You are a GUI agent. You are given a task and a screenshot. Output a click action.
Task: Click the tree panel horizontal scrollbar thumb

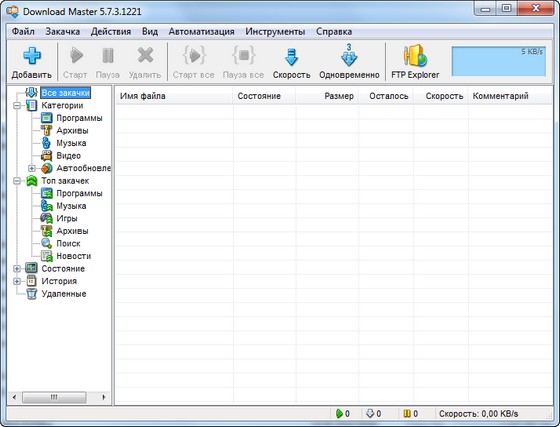pyautogui.click(x=54, y=397)
